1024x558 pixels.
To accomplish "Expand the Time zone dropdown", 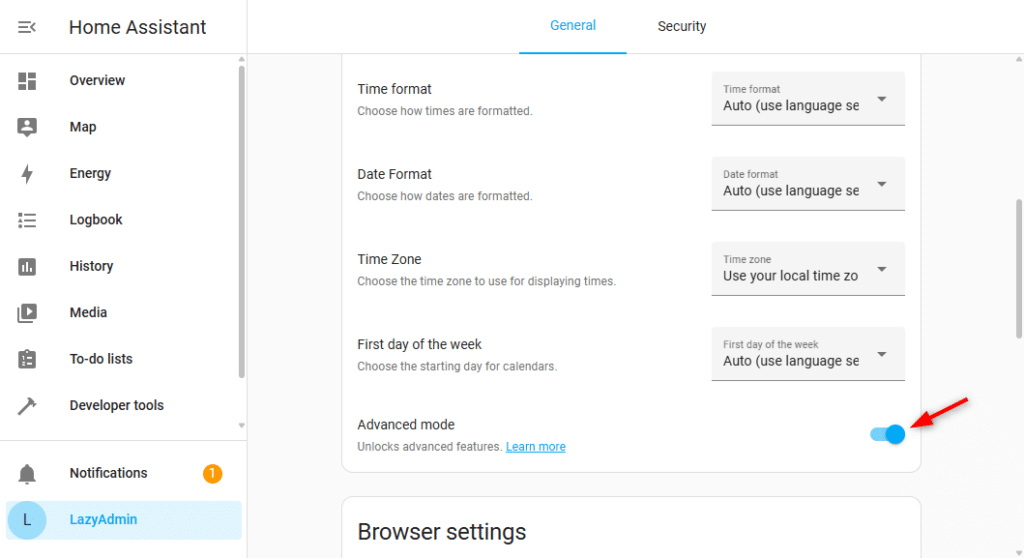I will 807,268.
